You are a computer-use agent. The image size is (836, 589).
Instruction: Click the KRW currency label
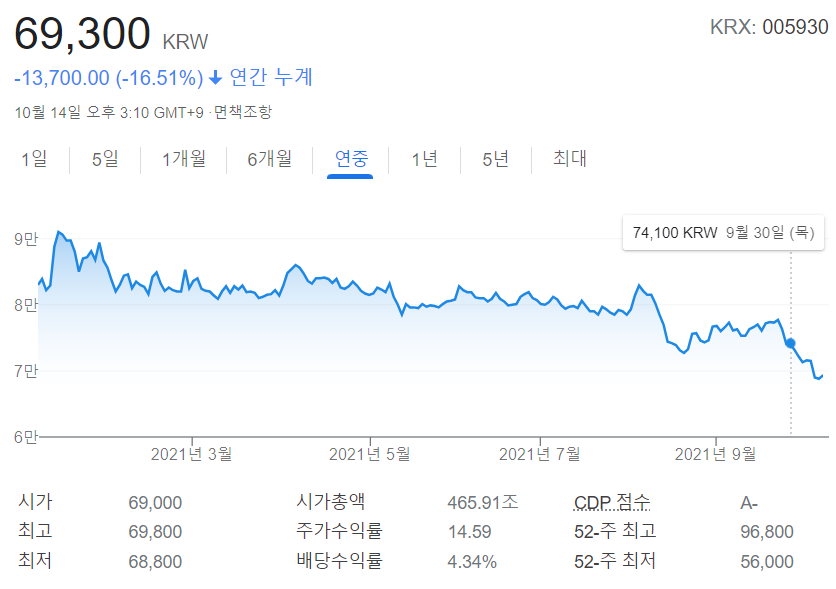[185, 42]
